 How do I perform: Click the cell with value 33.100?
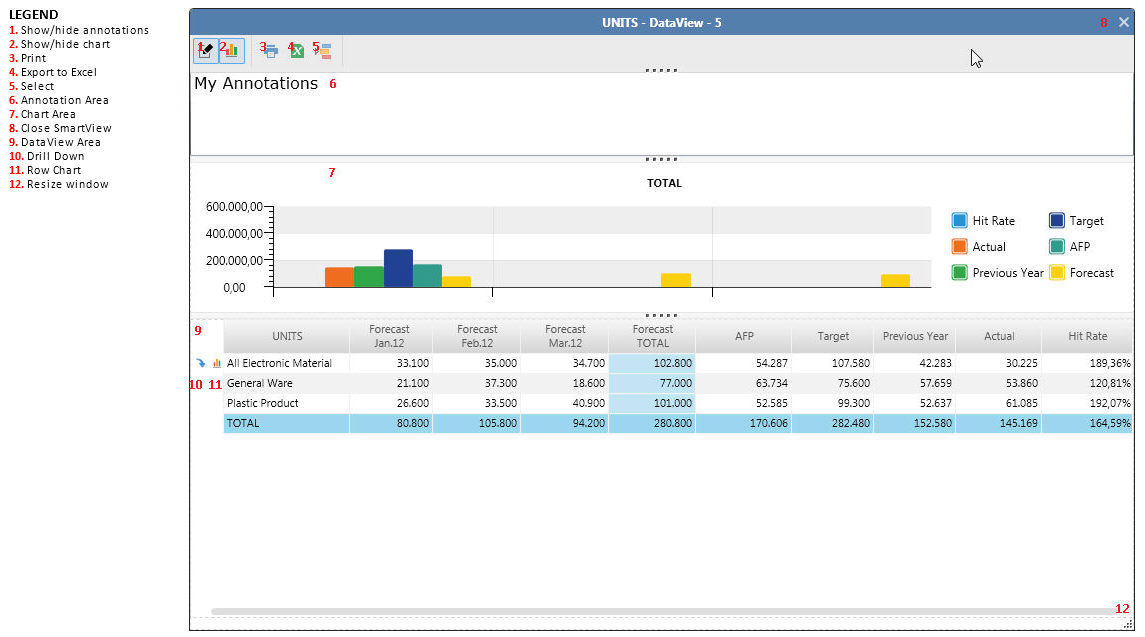[391, 363]
